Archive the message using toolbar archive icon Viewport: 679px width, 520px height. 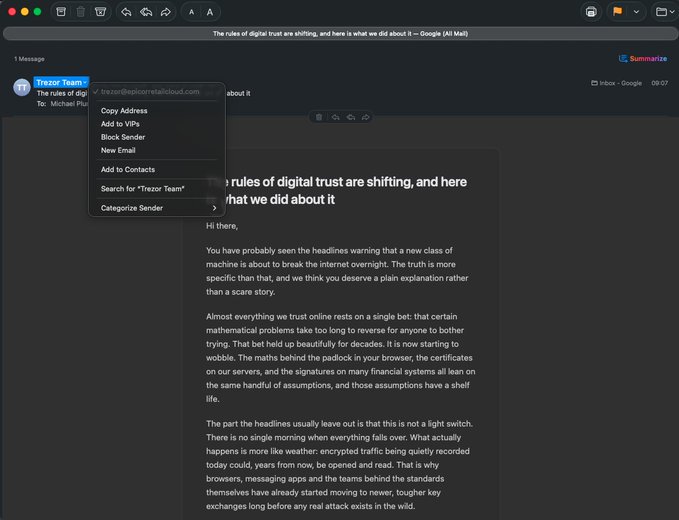coord(61,12)
